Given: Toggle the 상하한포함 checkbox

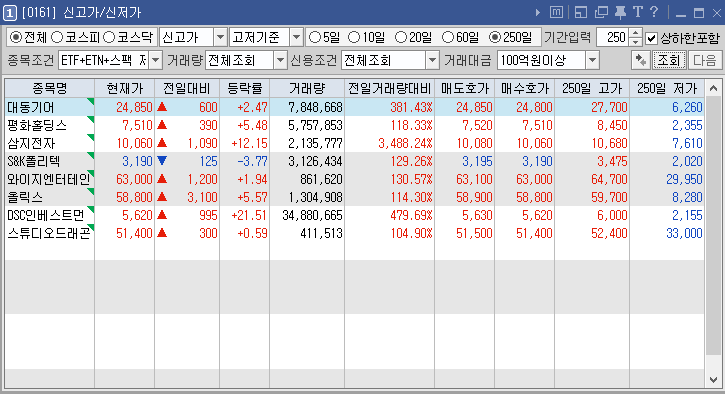Looking at the screenshot, I should pyautogui.click(x=651, y=38).
